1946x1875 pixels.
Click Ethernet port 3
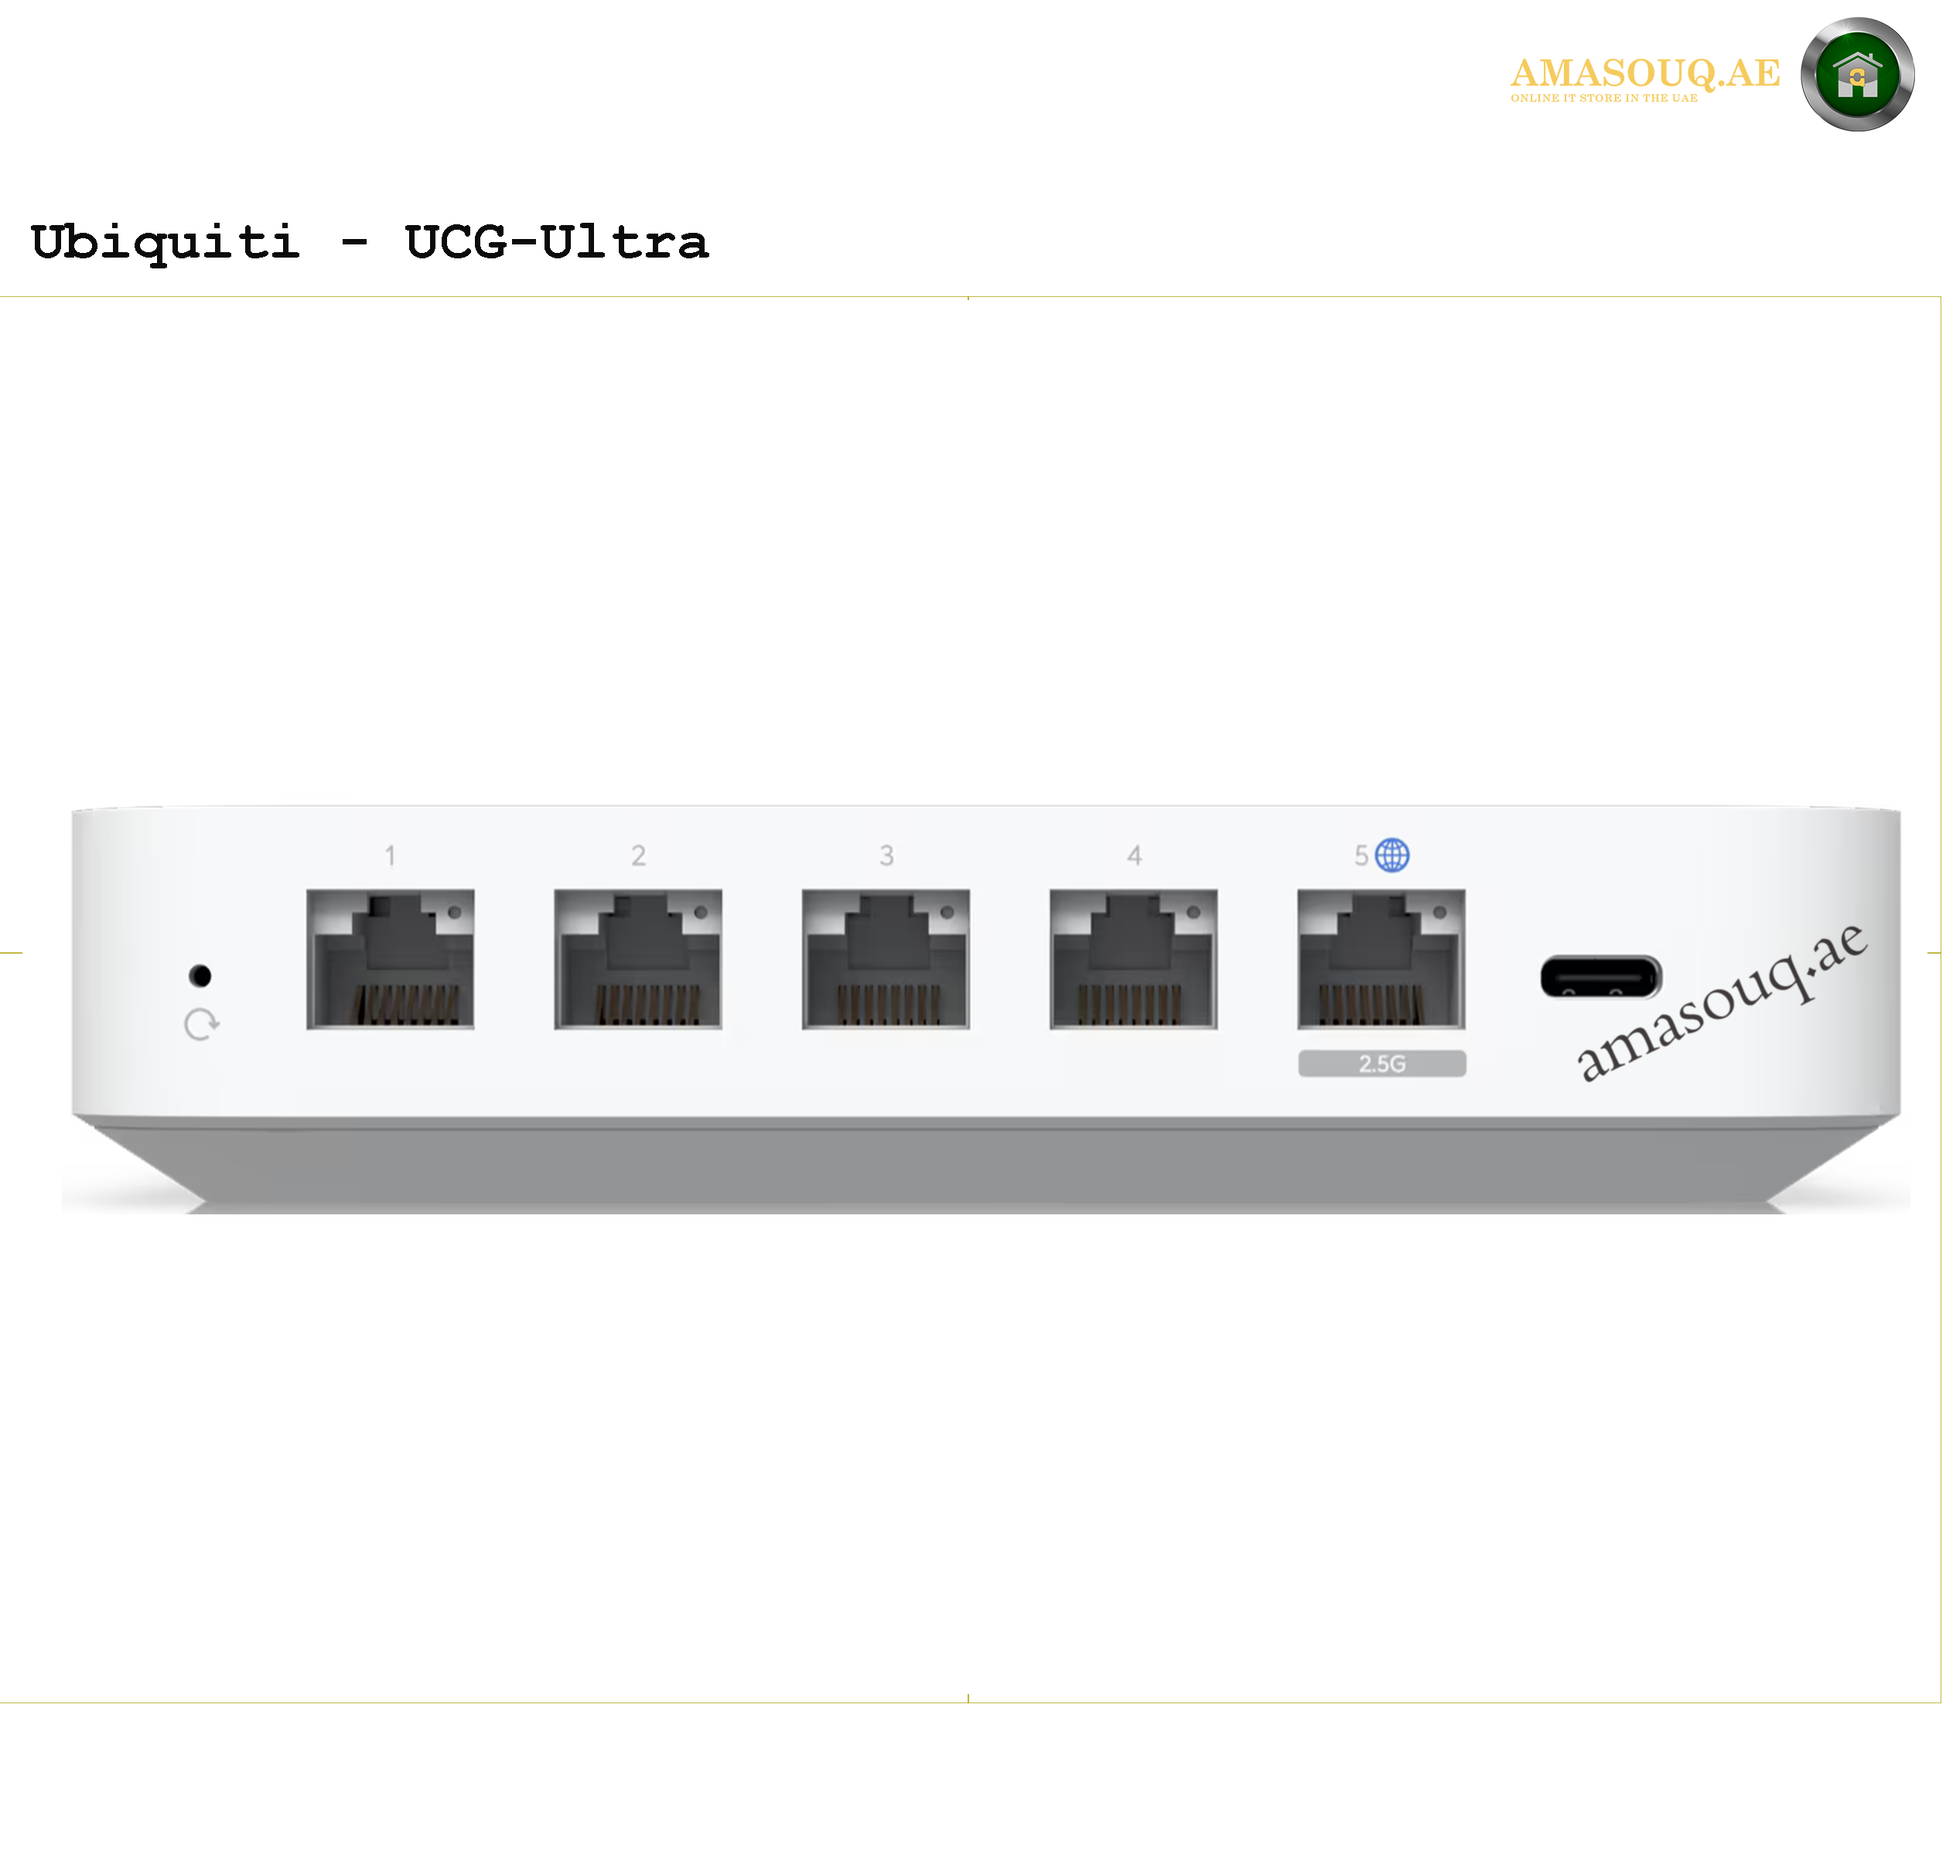(885, 959)
